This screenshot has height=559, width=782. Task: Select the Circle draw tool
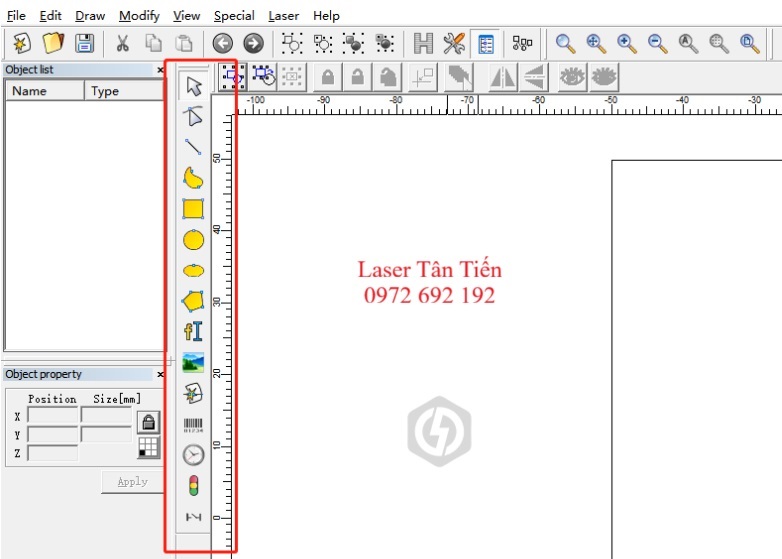(193, 240)
